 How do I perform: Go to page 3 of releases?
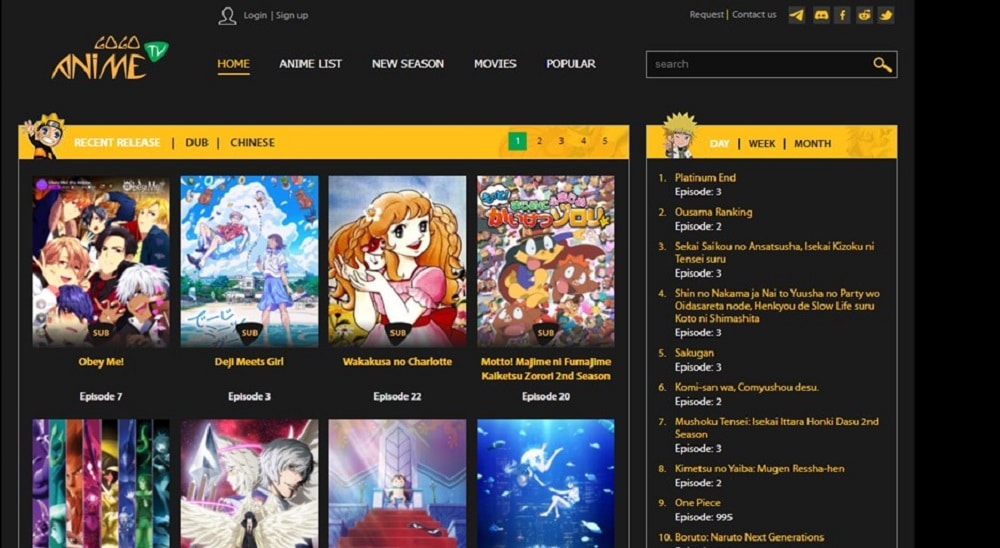[561, 141]
